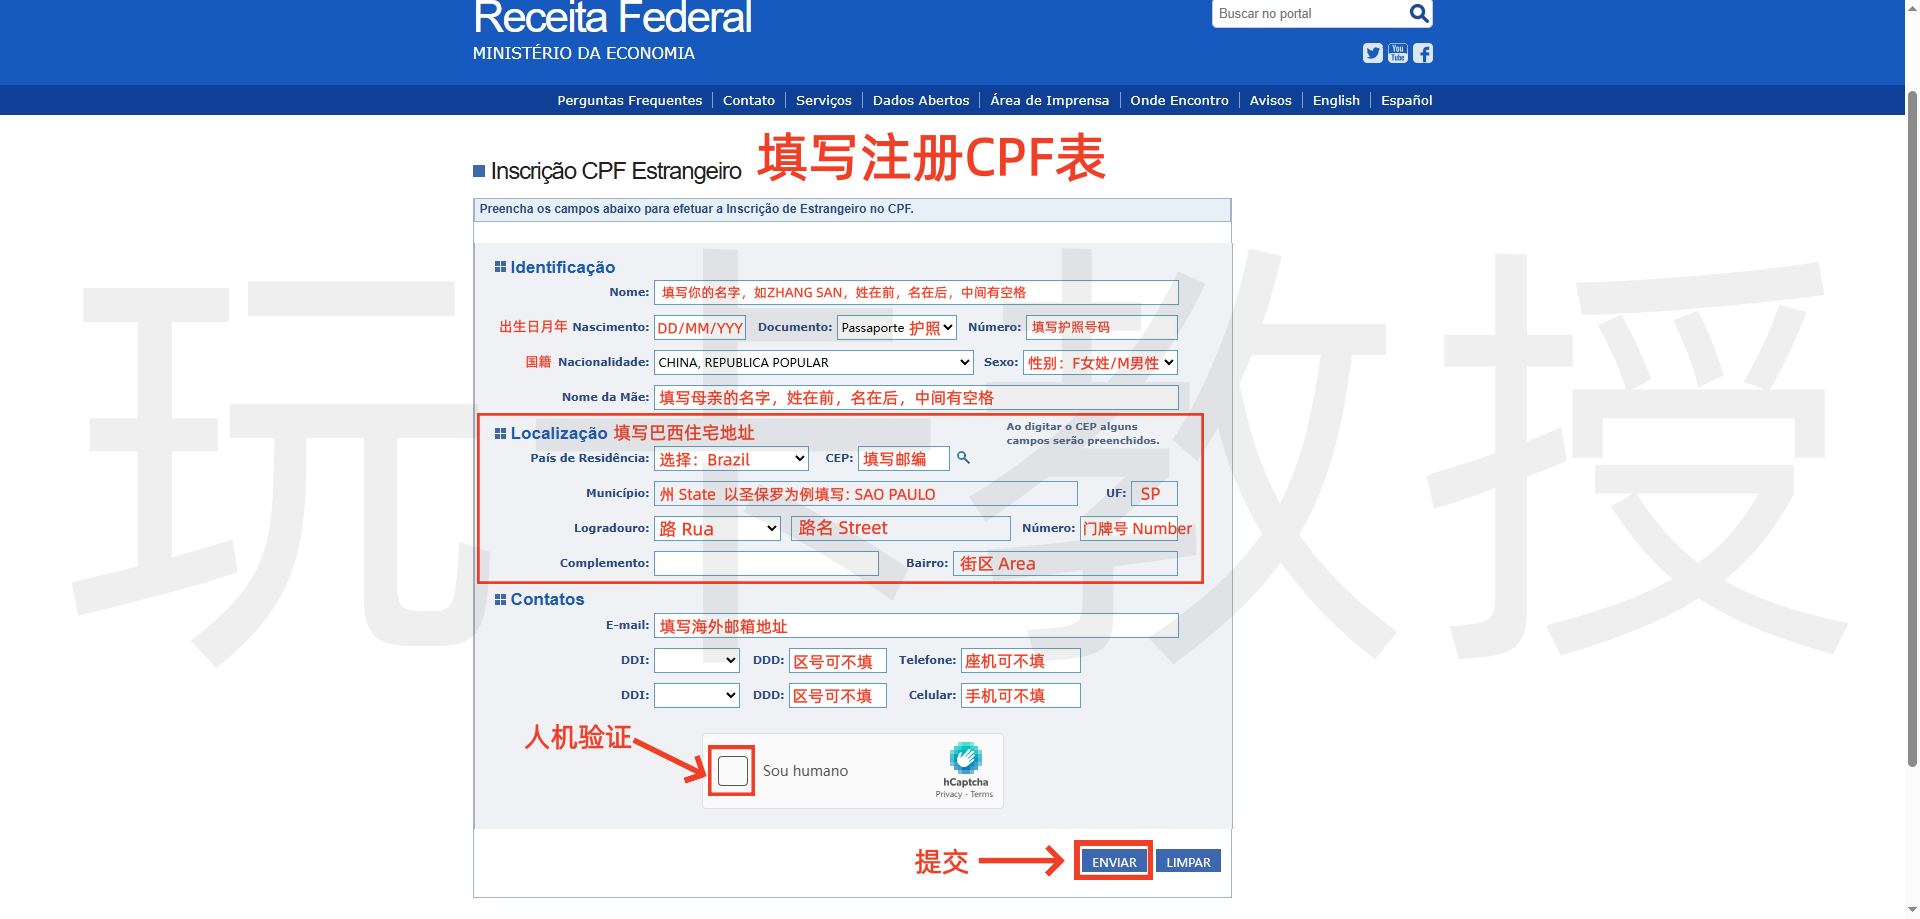Open Perguntas Frequentes menu item
Image resolution: width=1920 pixels, height=919 pixels.
click(629, 101)
